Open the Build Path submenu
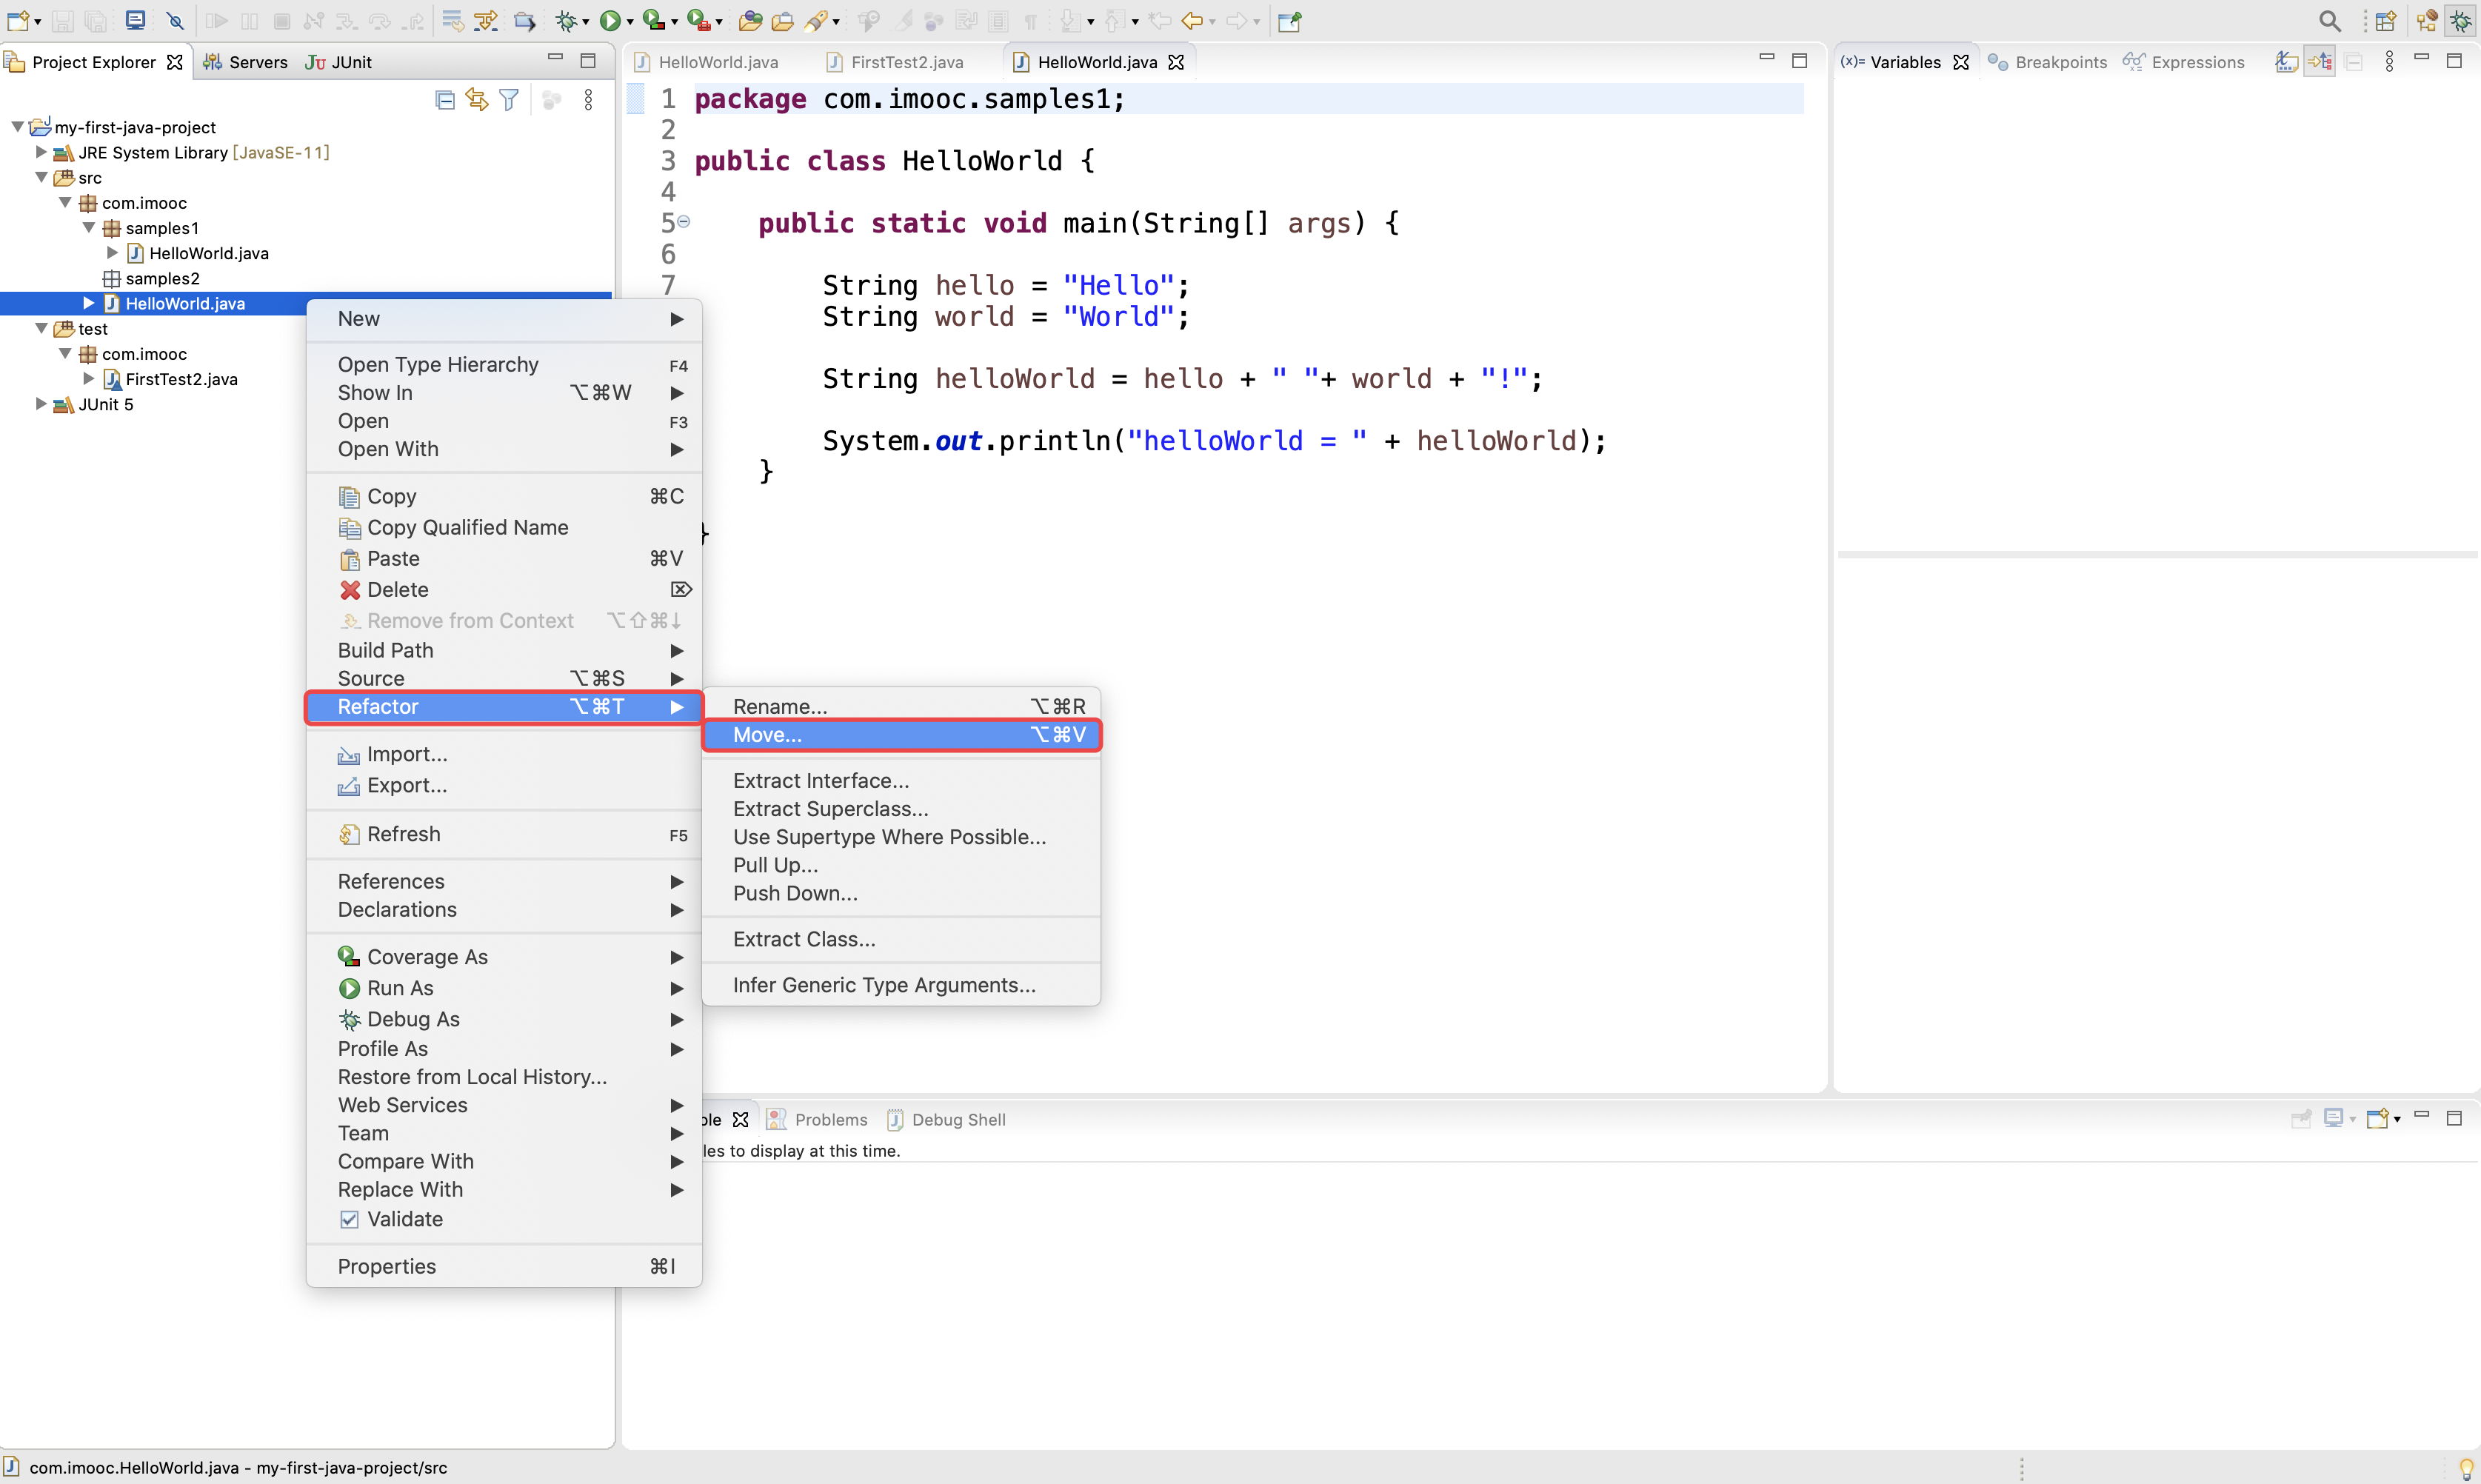 click(504, 650)
